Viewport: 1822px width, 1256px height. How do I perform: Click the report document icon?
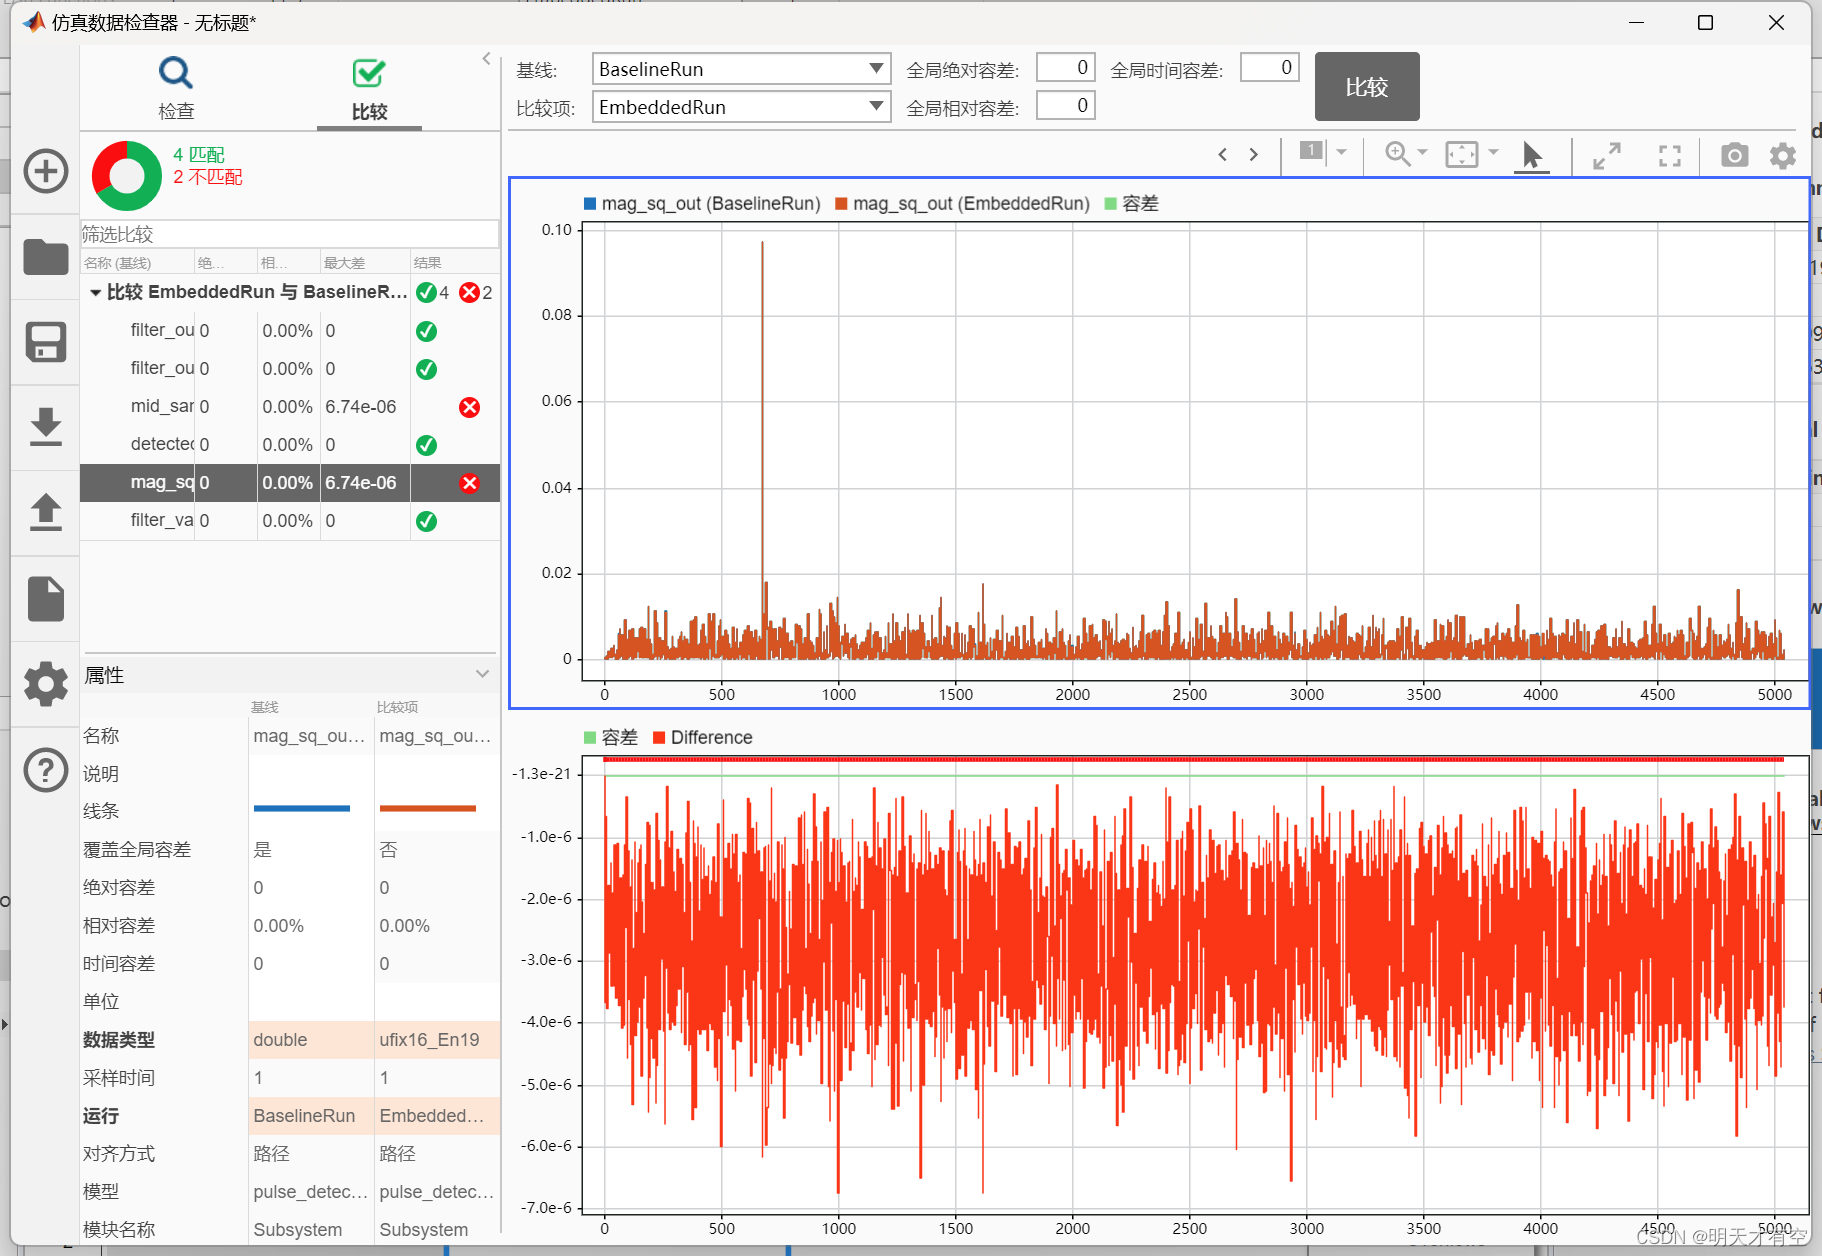[x=46, y=598]
